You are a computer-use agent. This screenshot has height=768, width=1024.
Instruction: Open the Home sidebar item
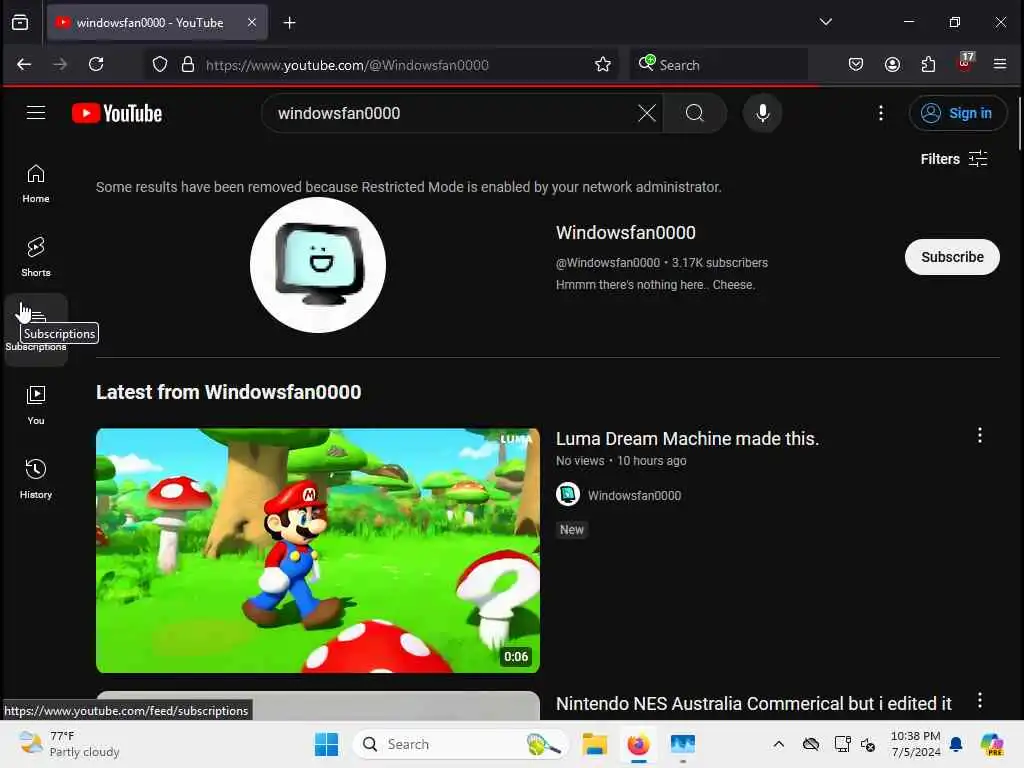[x=36, y=184]
